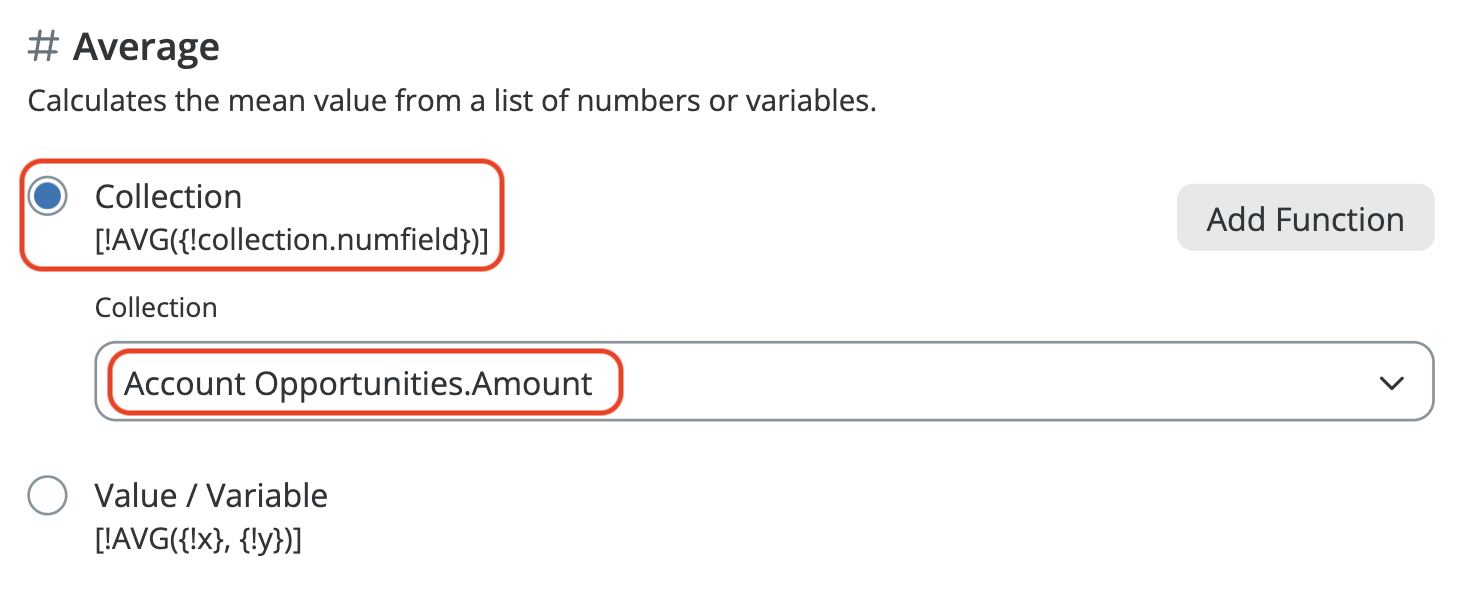The width and height of the screenshot is (1472, 598).
Task: Select the Collection radio button
Action: click(47, 196)
